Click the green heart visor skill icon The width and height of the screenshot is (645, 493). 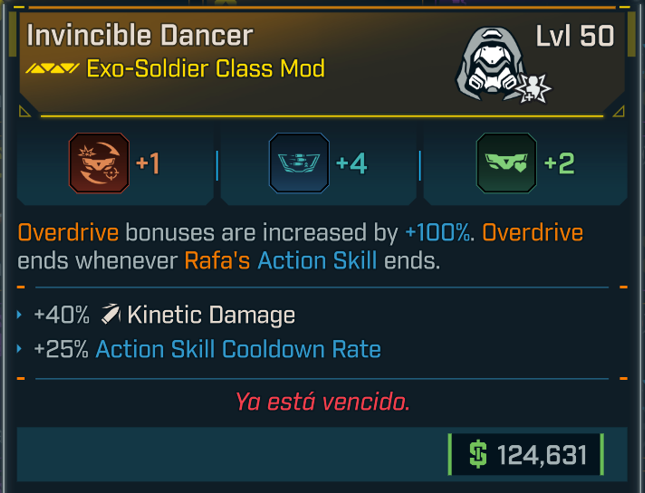coord(506,163)
